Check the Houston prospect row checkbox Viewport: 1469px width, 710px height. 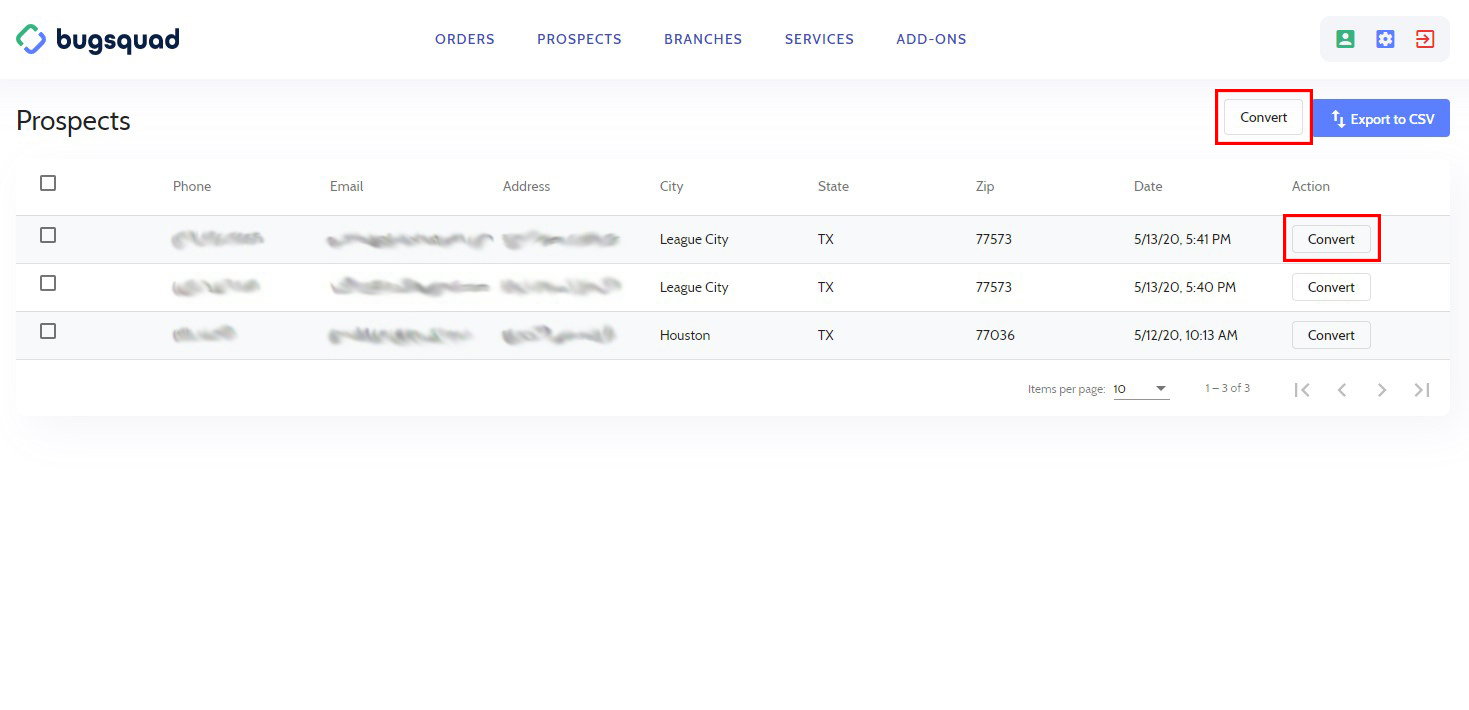pyautogui.click(x=48, y=331)
